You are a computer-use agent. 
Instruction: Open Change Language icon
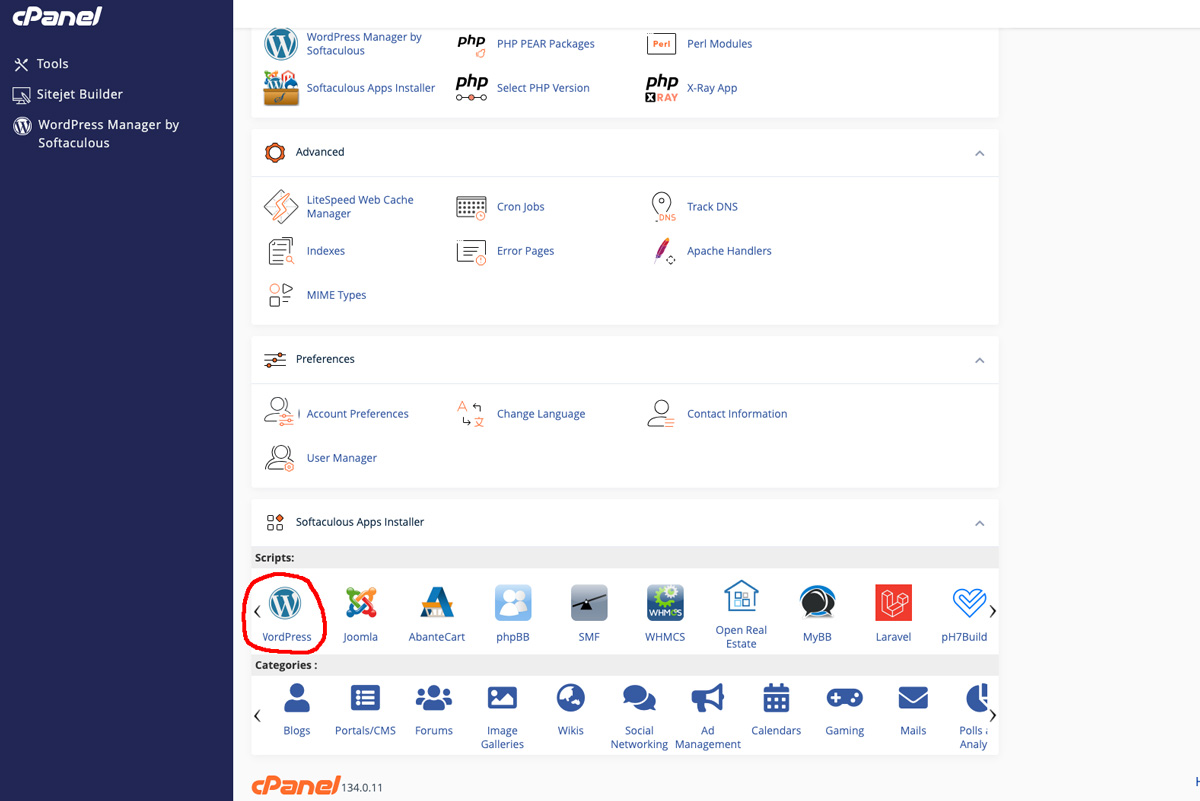pos(471,413)
